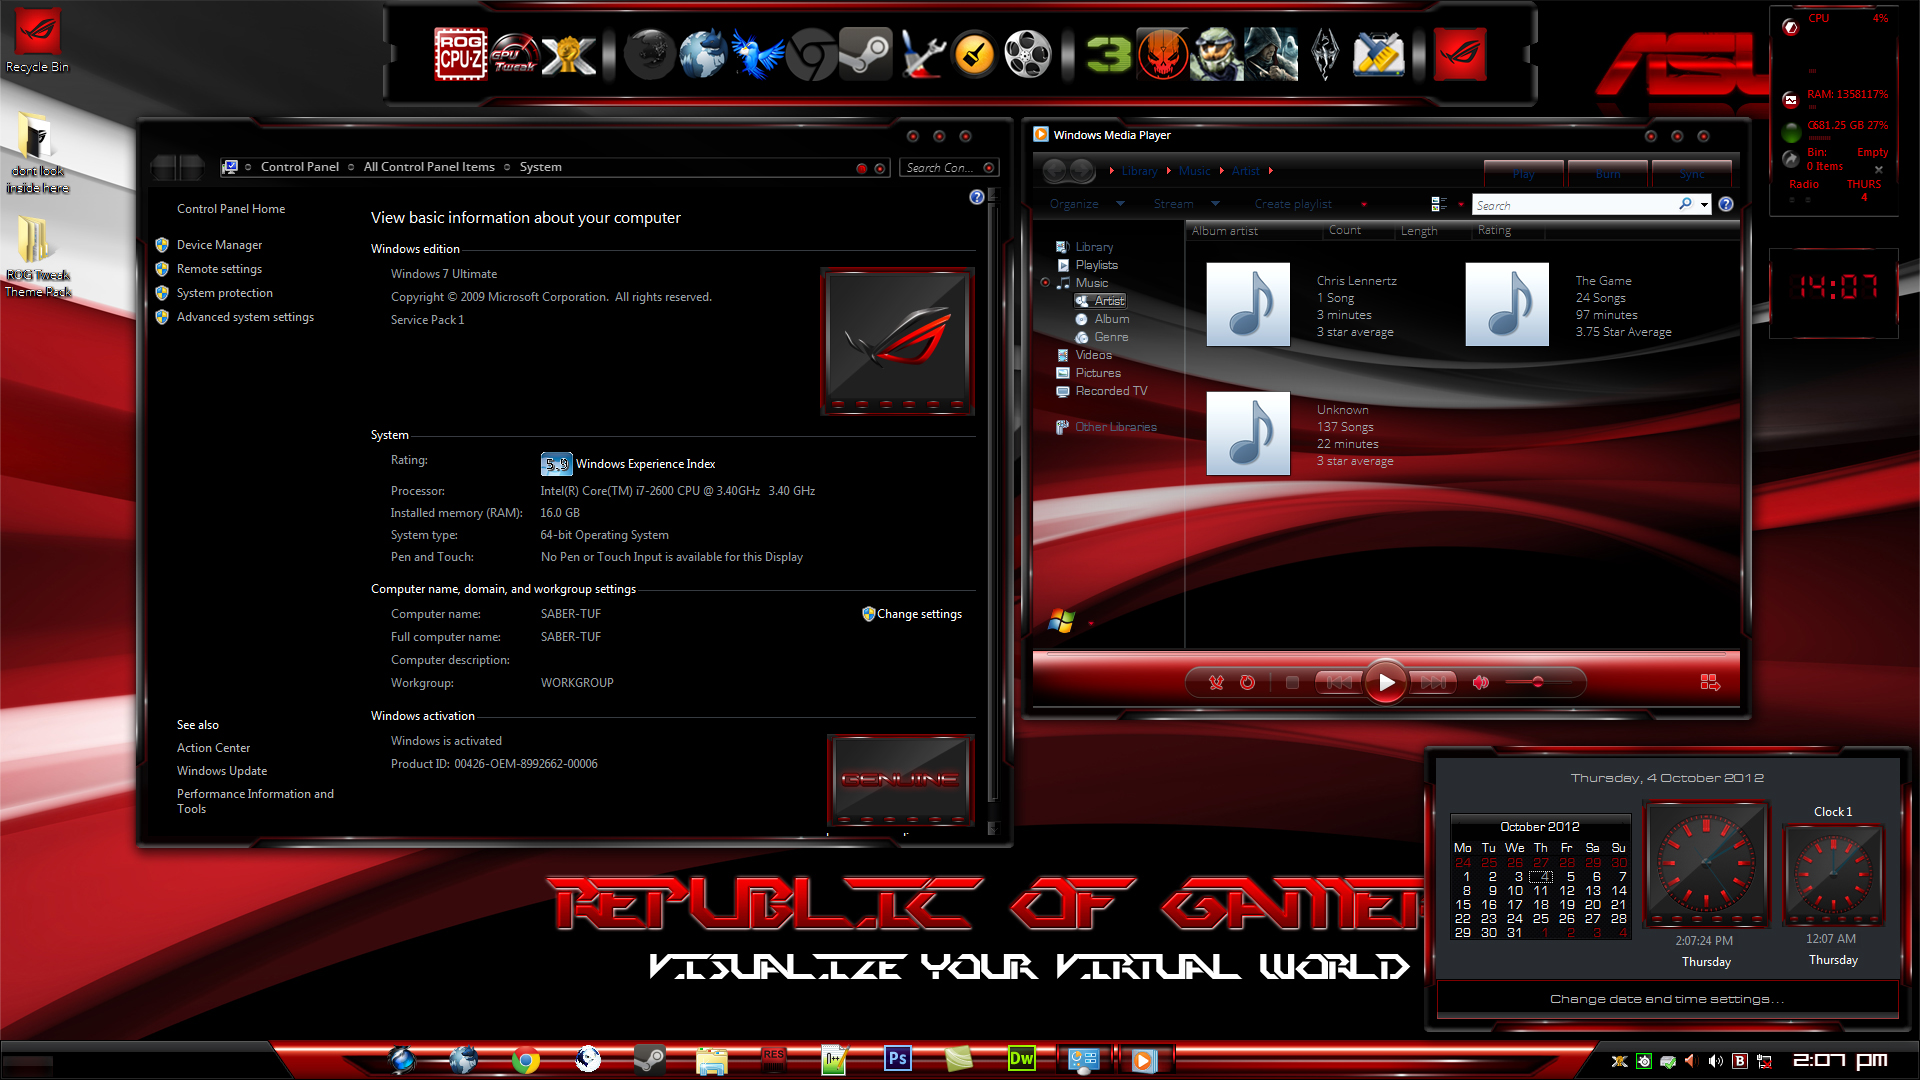
Task: Open GPU Tweak in the top dock
Action: coord(515,55)
